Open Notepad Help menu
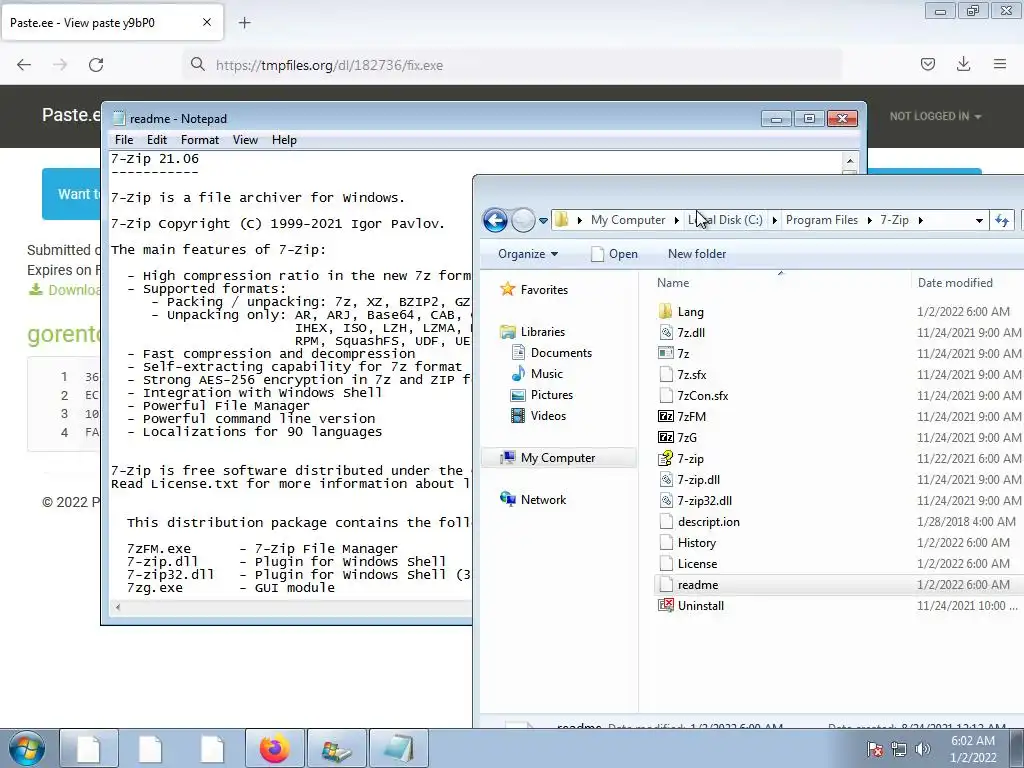The height and width of the screenshot is (768, 1024). pyautogui.click(x=284, y=140)
